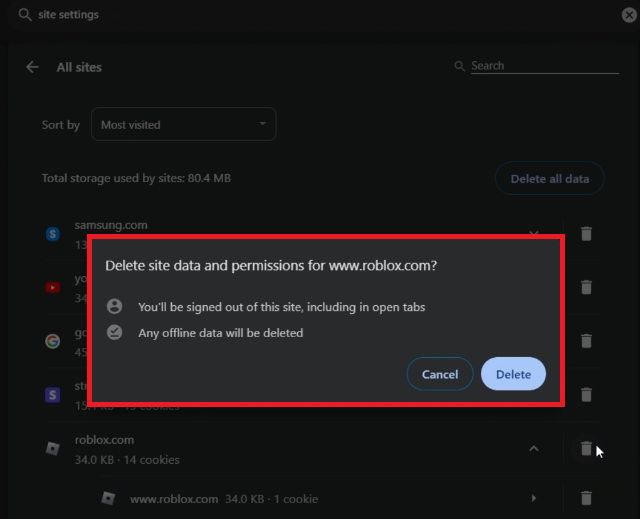
Task: Click the Google site favicon
Action: [53, 341]
